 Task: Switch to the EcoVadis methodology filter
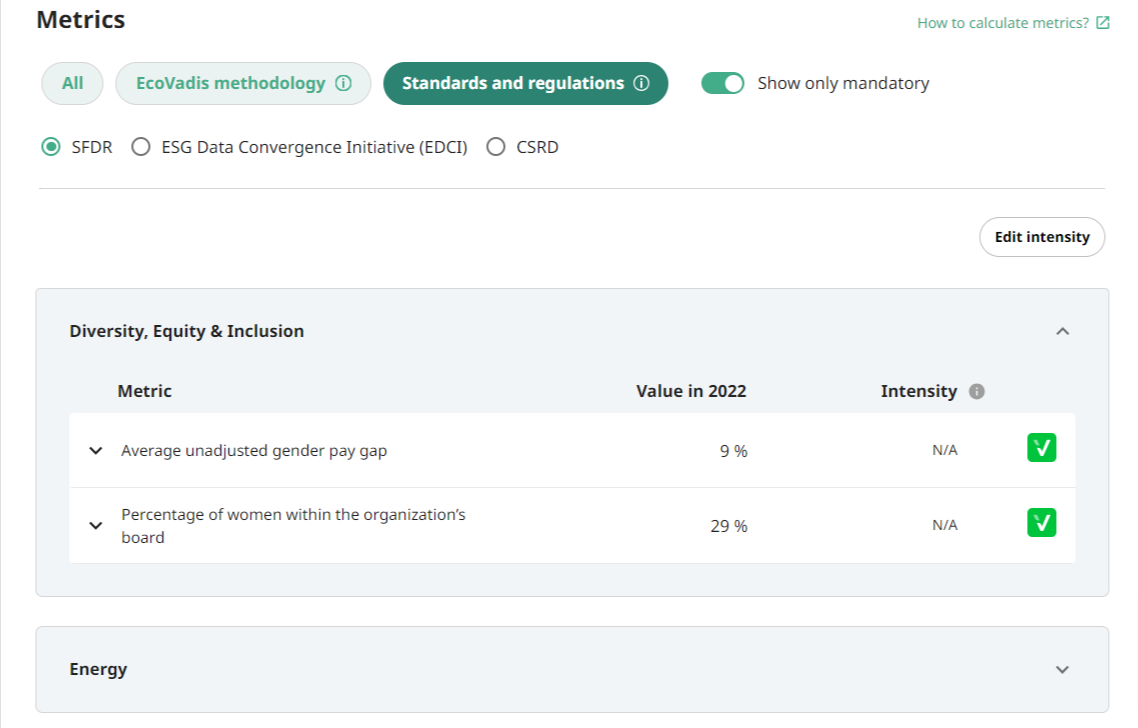tap(243, 83)
